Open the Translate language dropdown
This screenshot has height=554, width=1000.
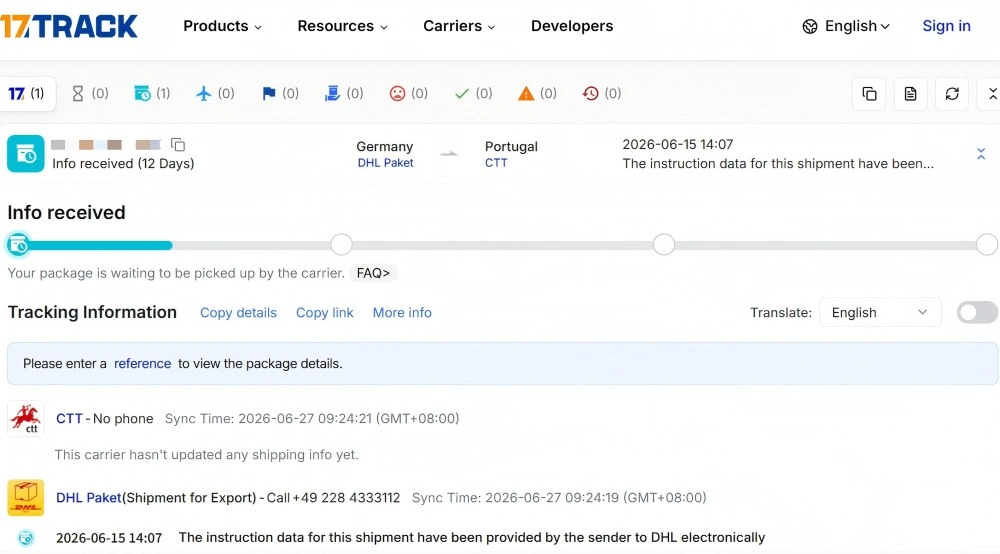[x=880, y=312]
